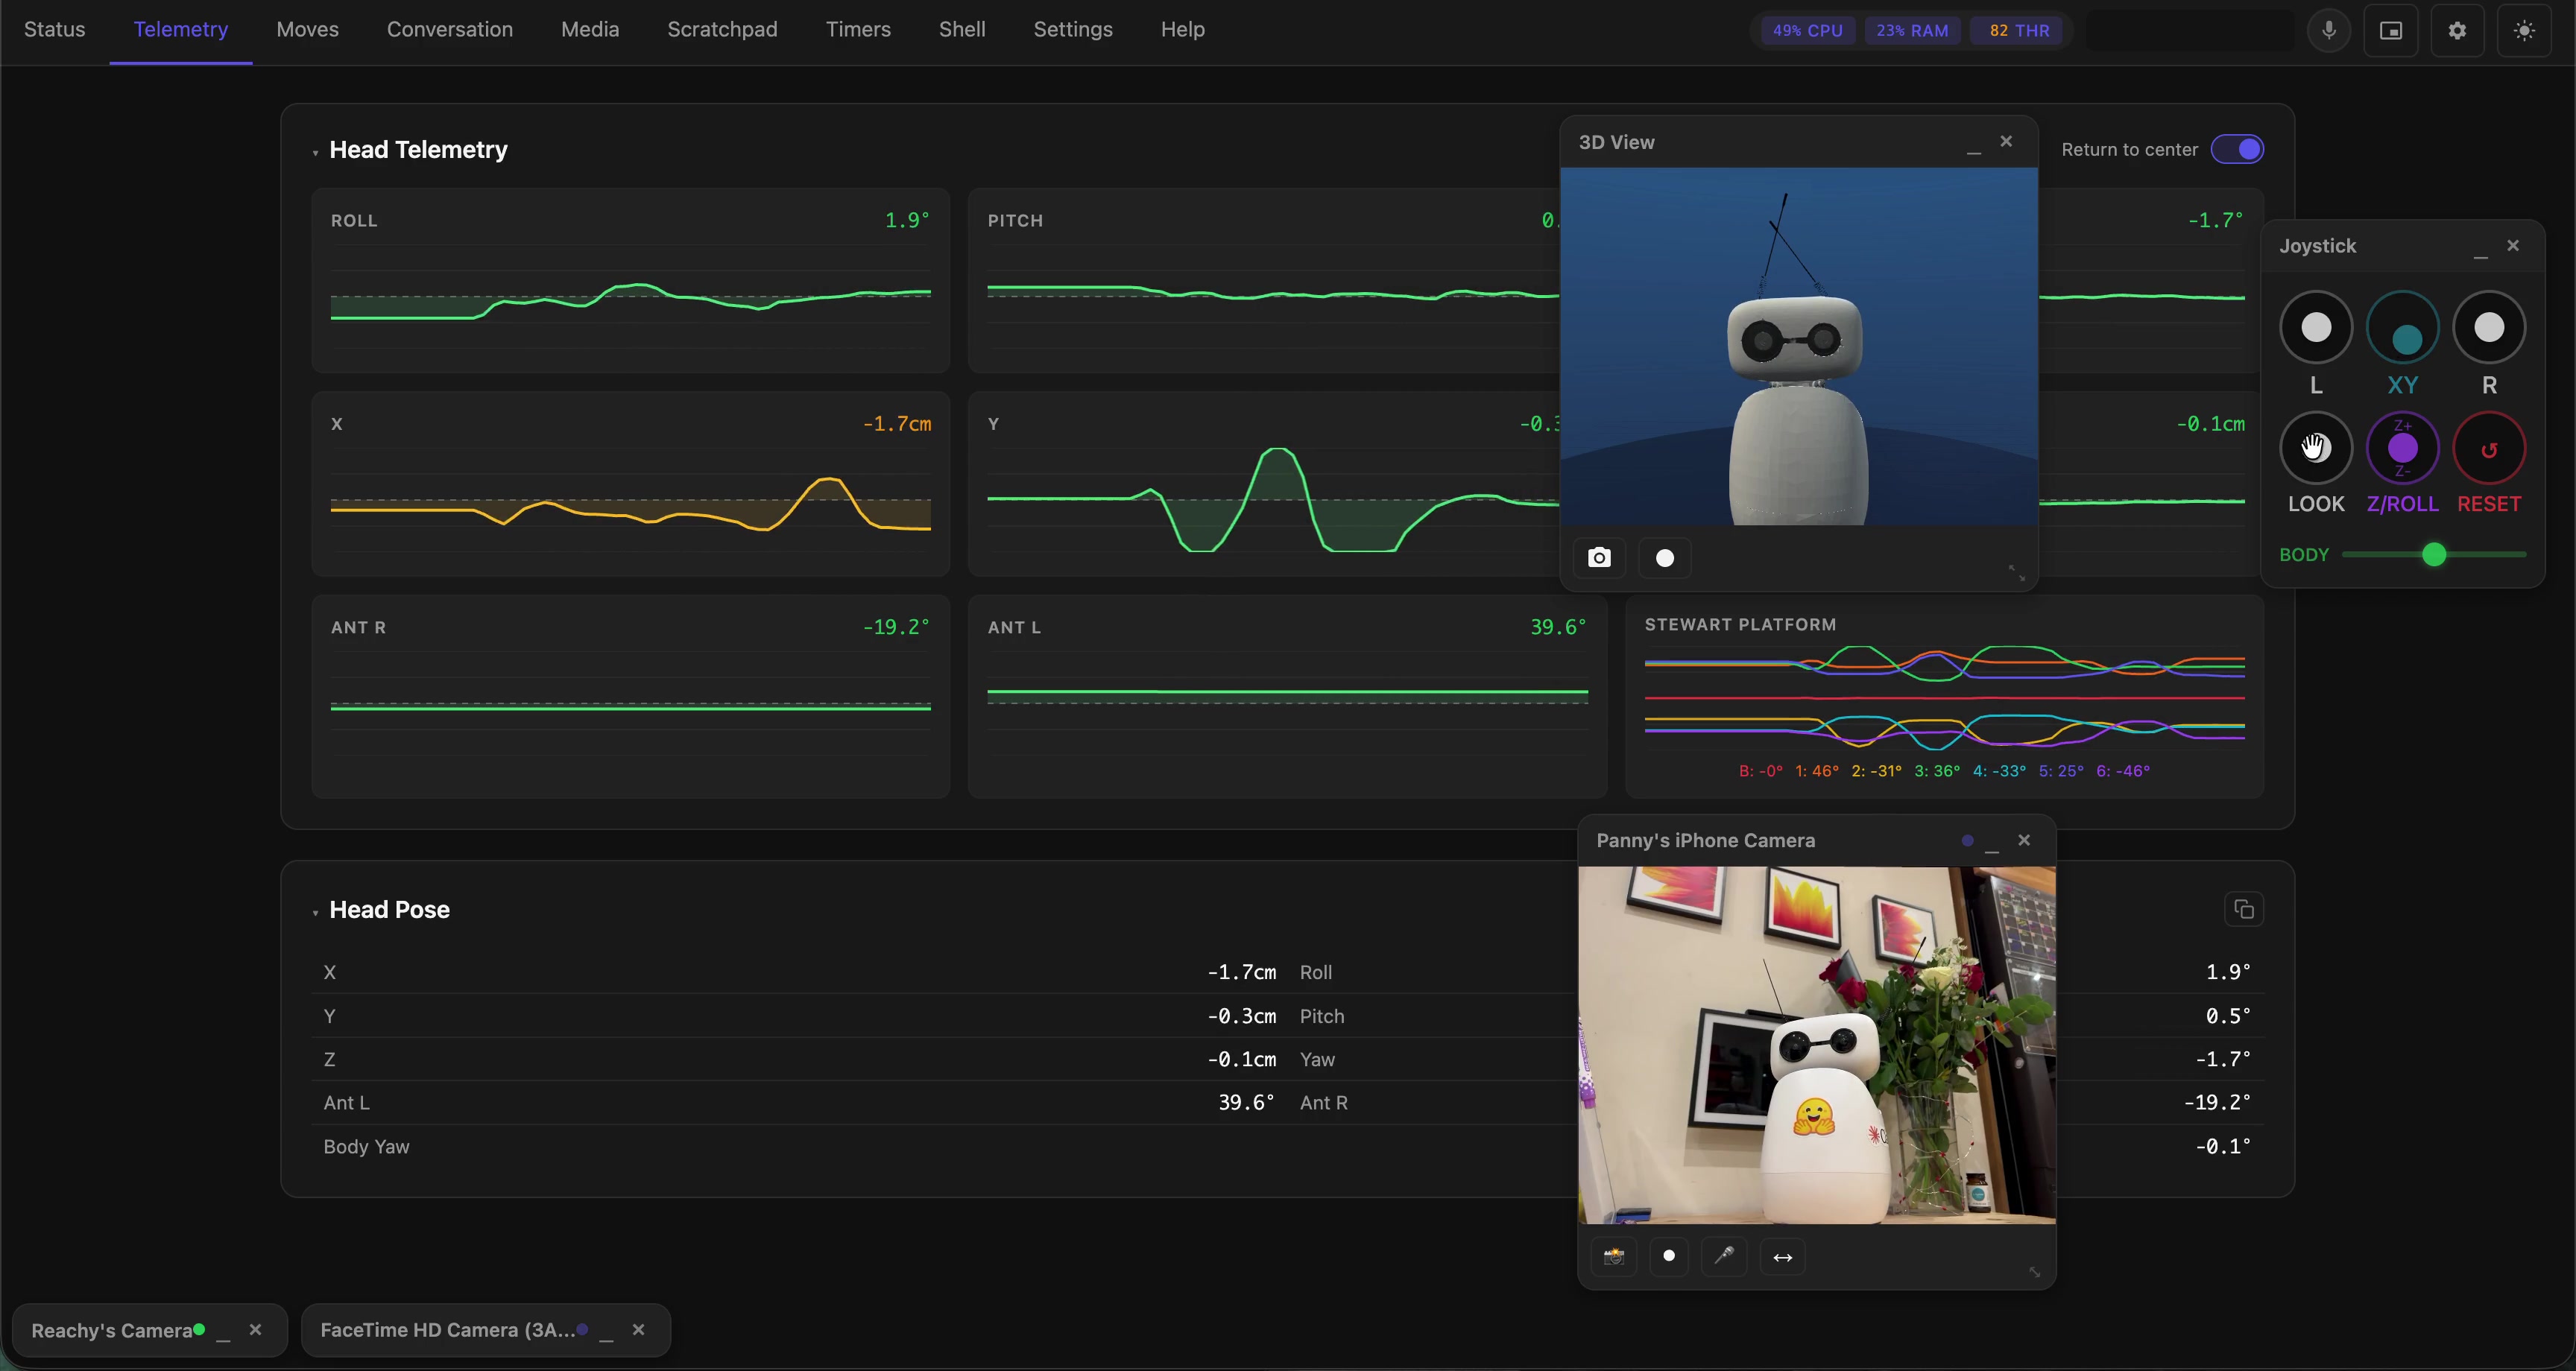Screen dimensions: 2576x1371
Task: Start recording the 3D View
Action: (1665, 558)
